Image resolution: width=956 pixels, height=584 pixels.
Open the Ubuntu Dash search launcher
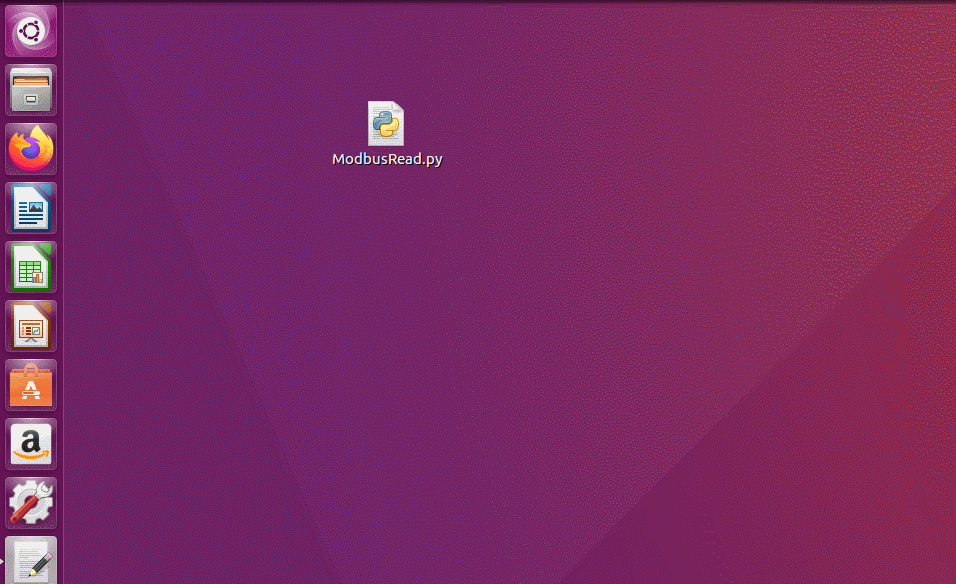point(31,31)
